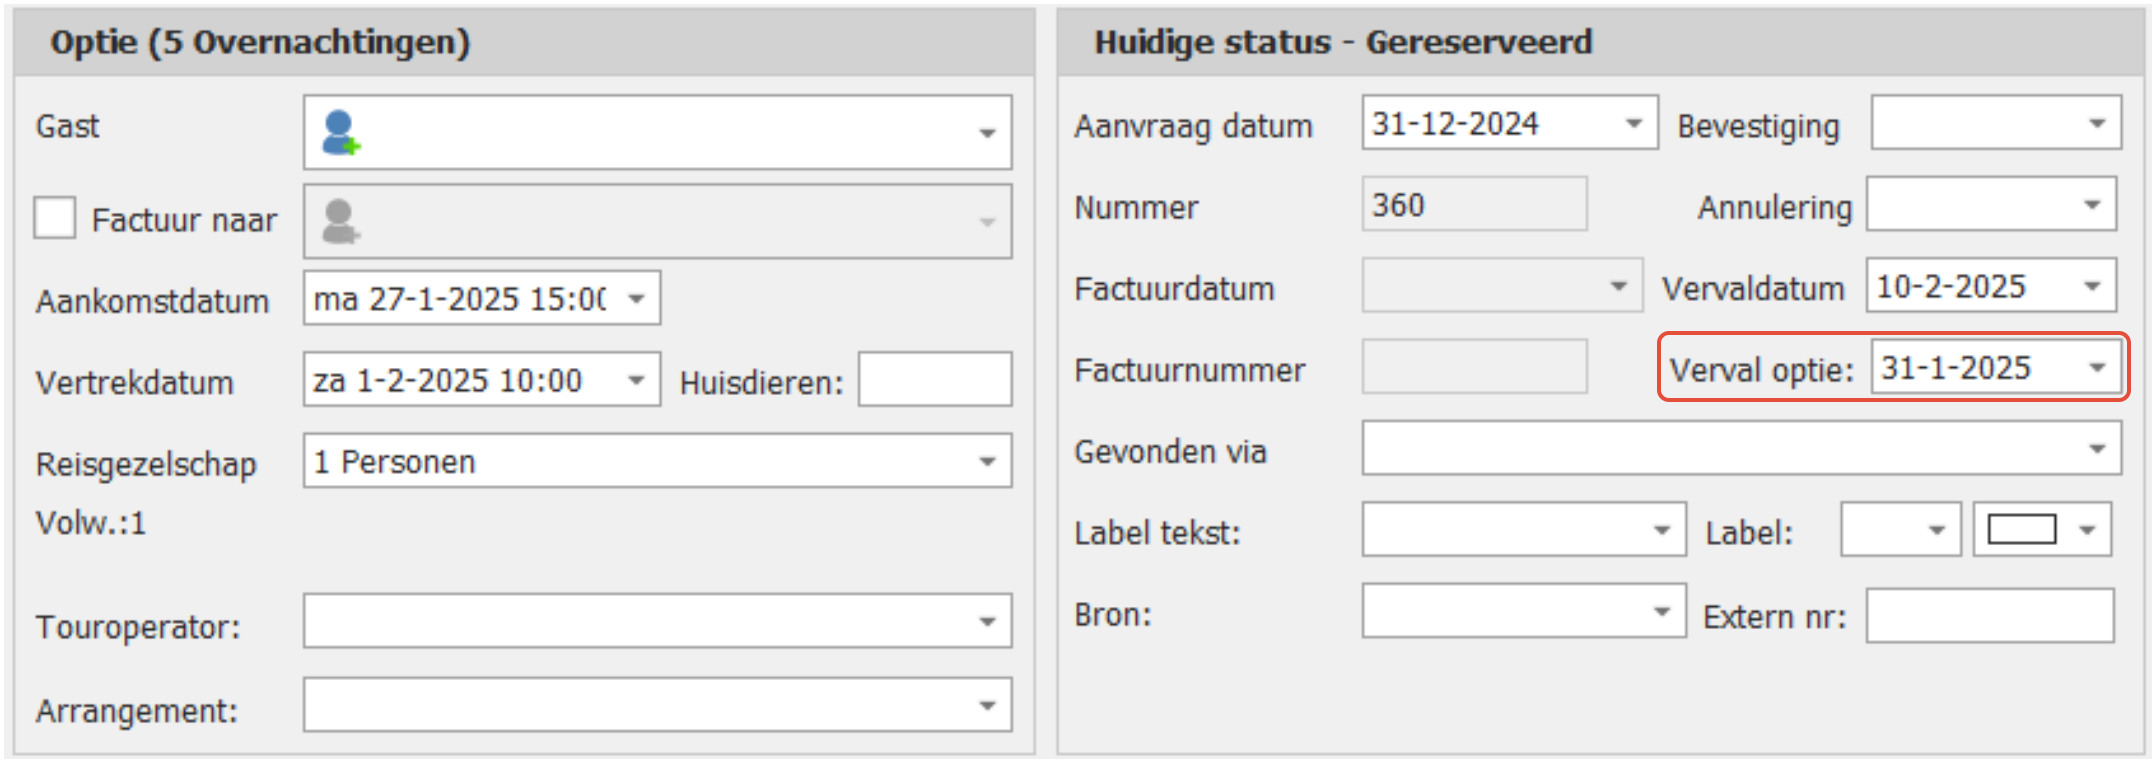Open the Aanvraag datum date picker

click(x=1634, y=124)
